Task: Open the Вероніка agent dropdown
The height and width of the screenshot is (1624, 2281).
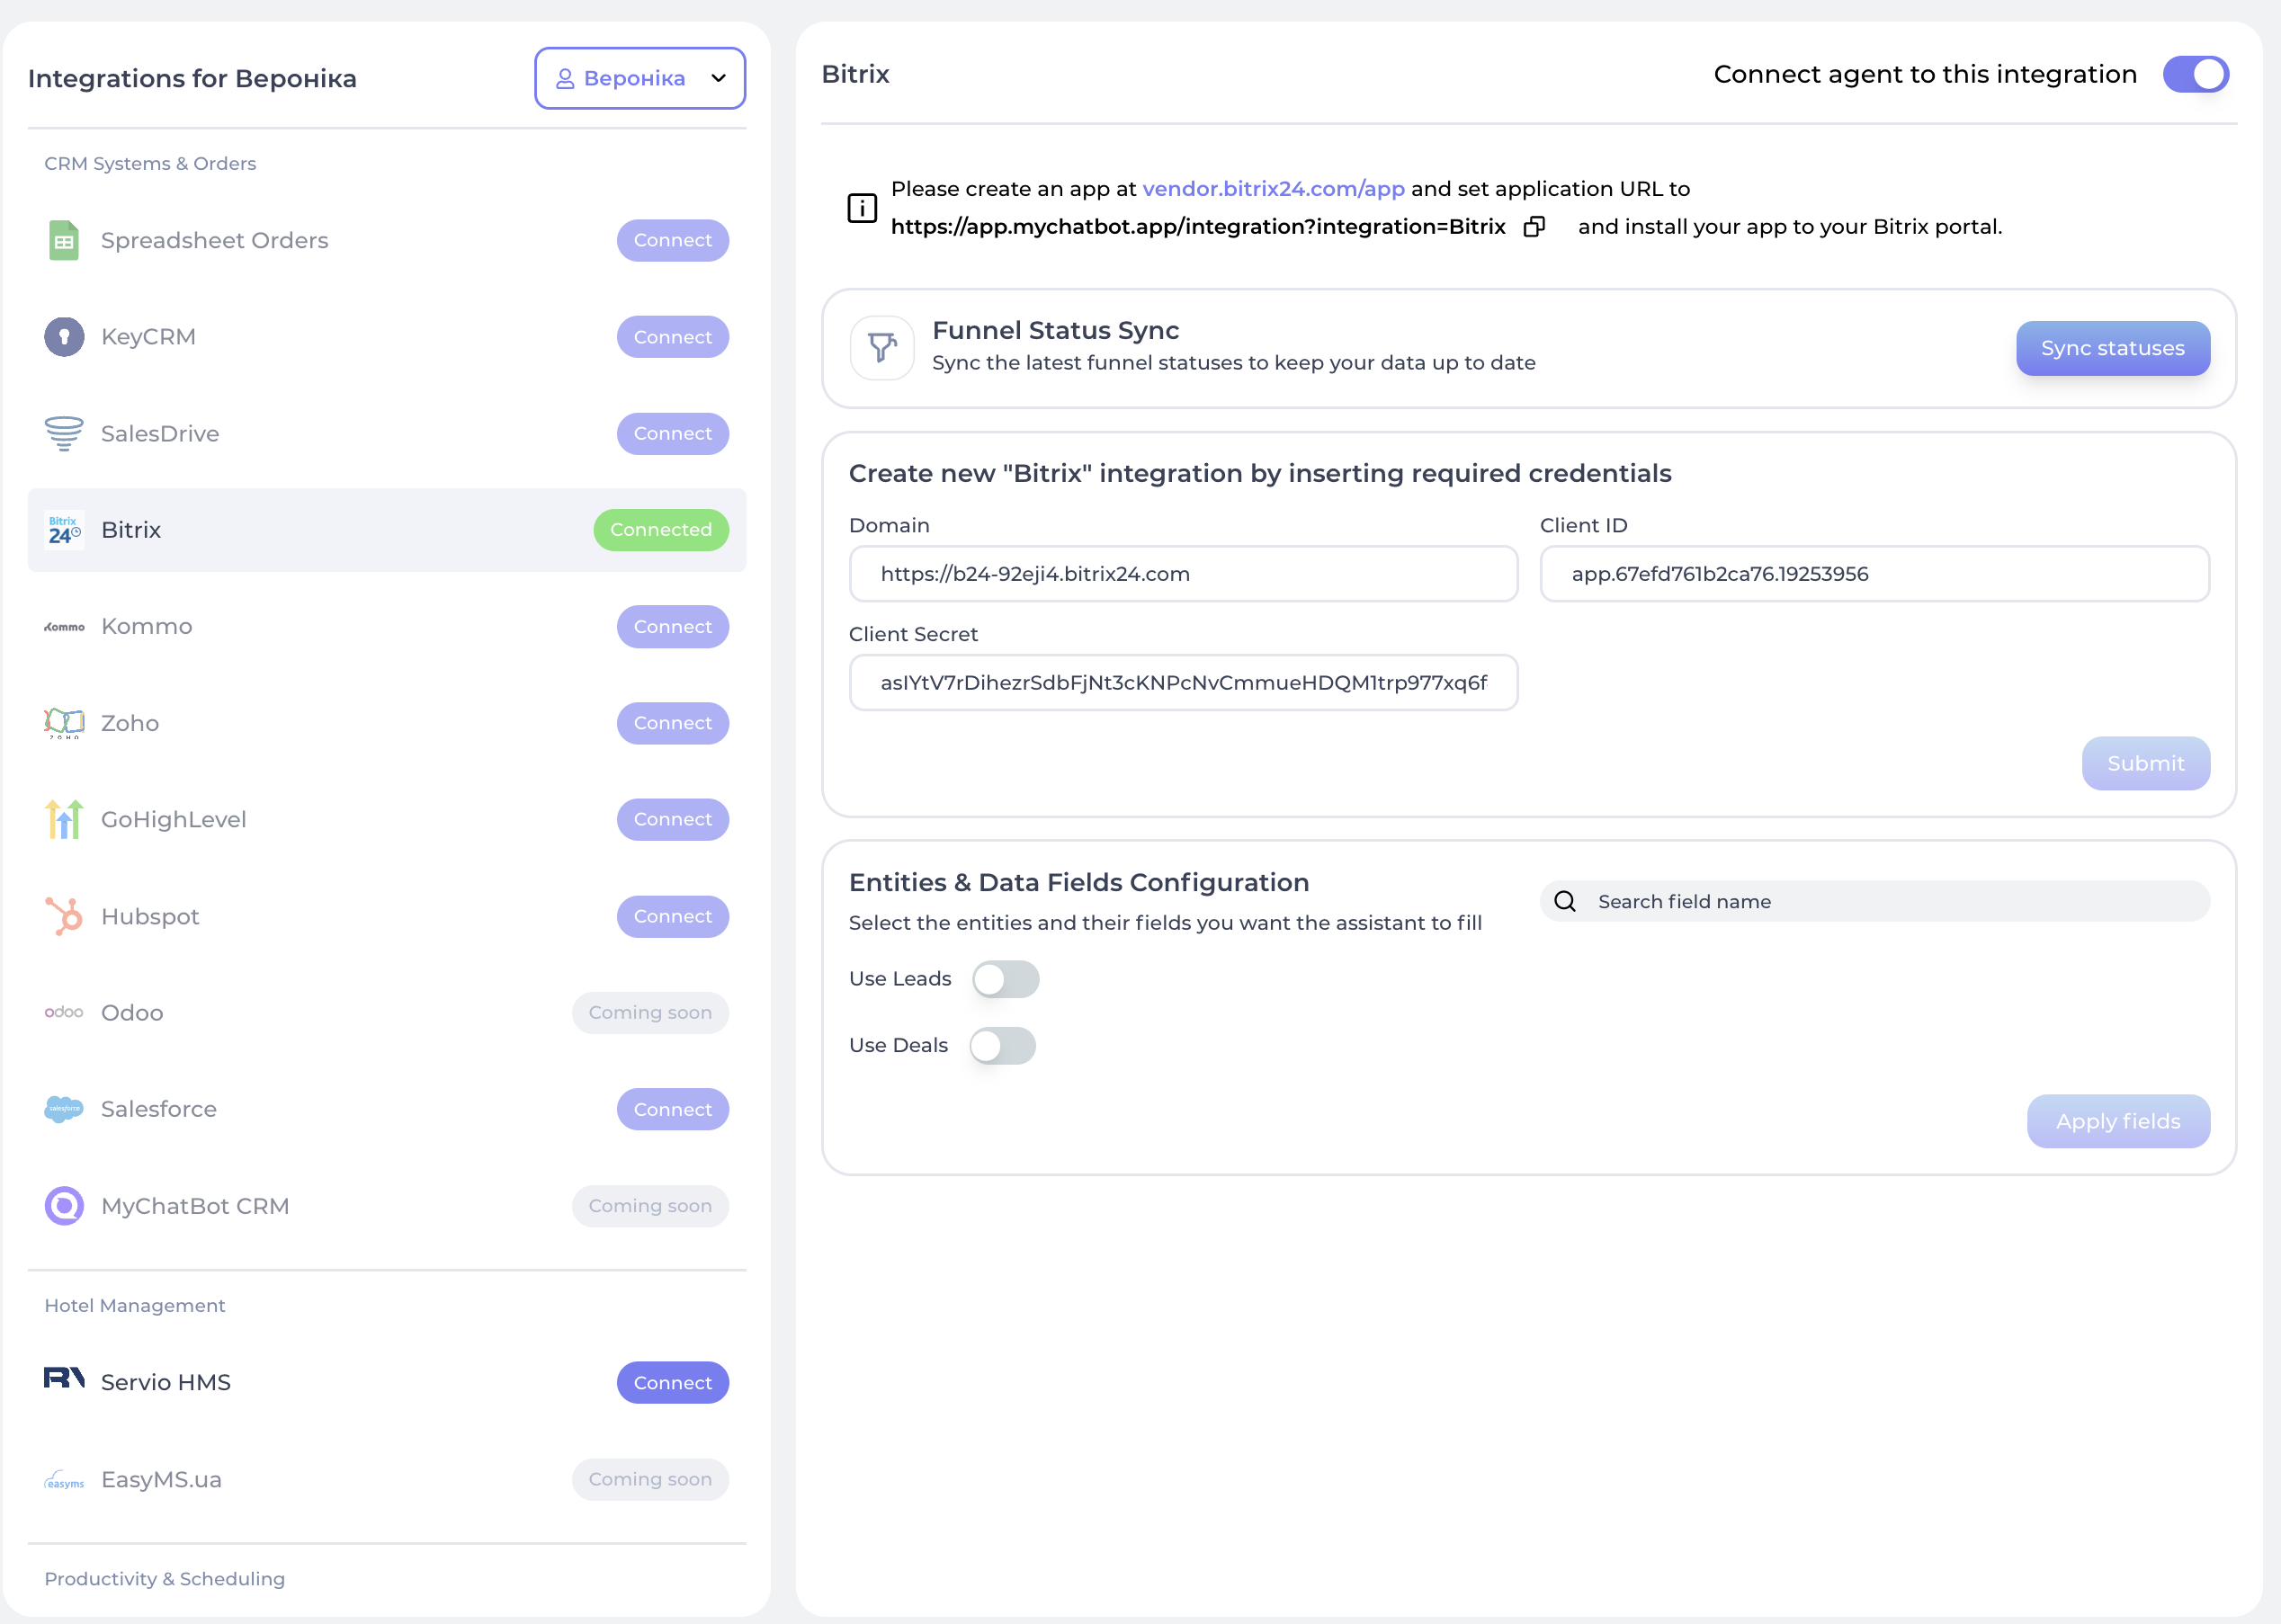Action: (x=639, y=78)
